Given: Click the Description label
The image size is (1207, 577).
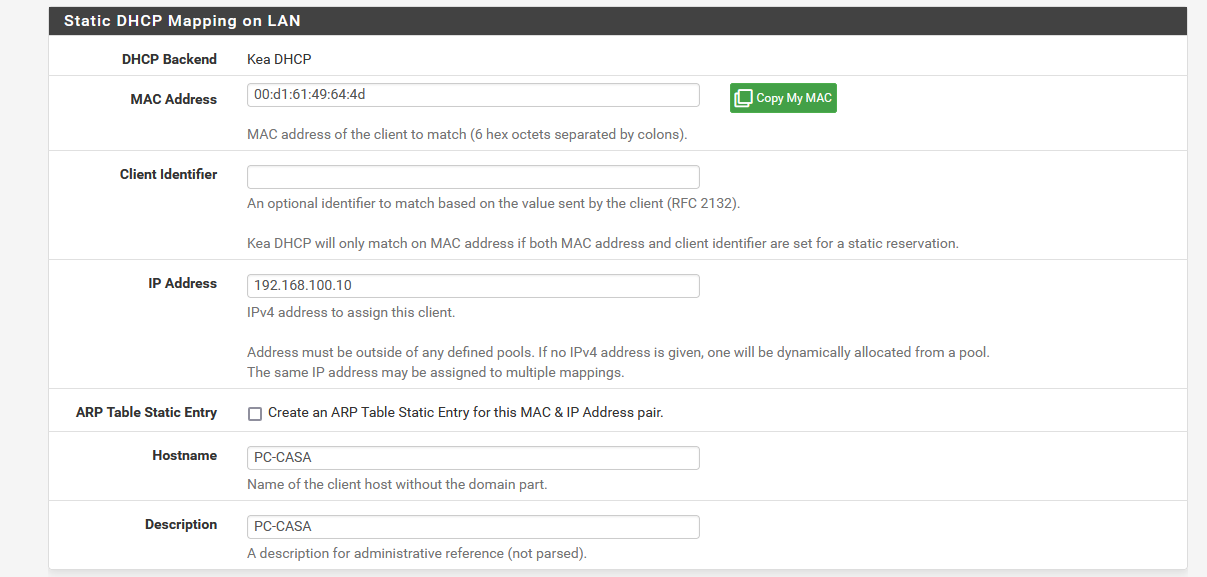Looking at the screenshot, I should click(x=185, y=524).
